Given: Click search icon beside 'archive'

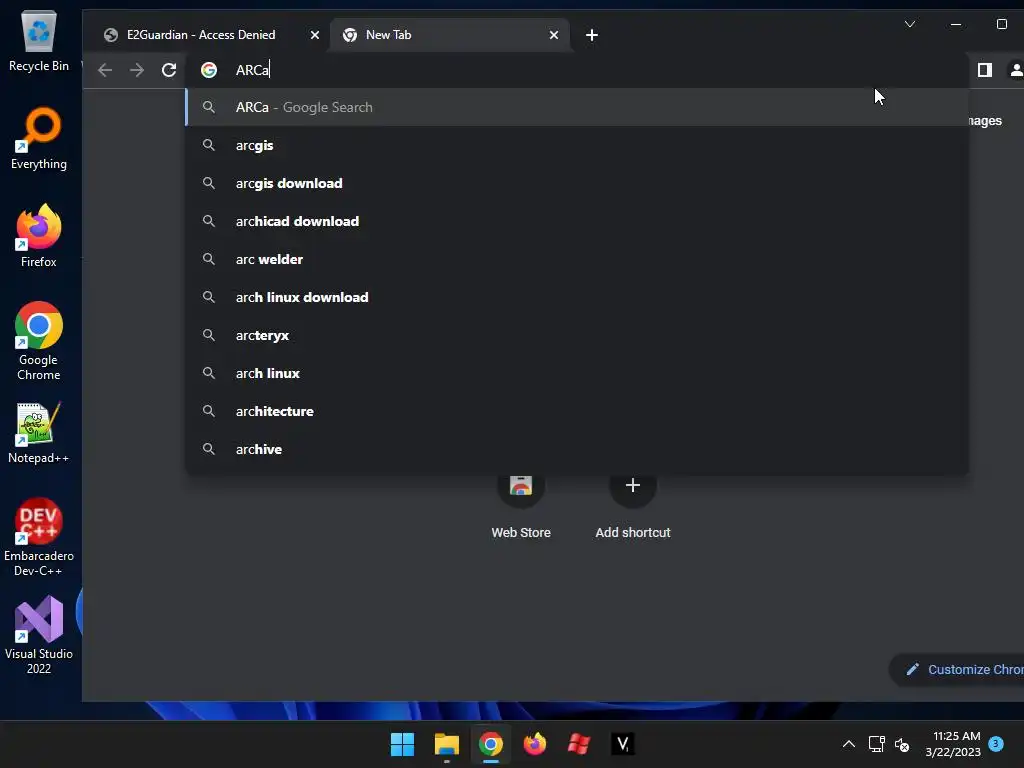Looking at the screenshot, I should point(208,449).
